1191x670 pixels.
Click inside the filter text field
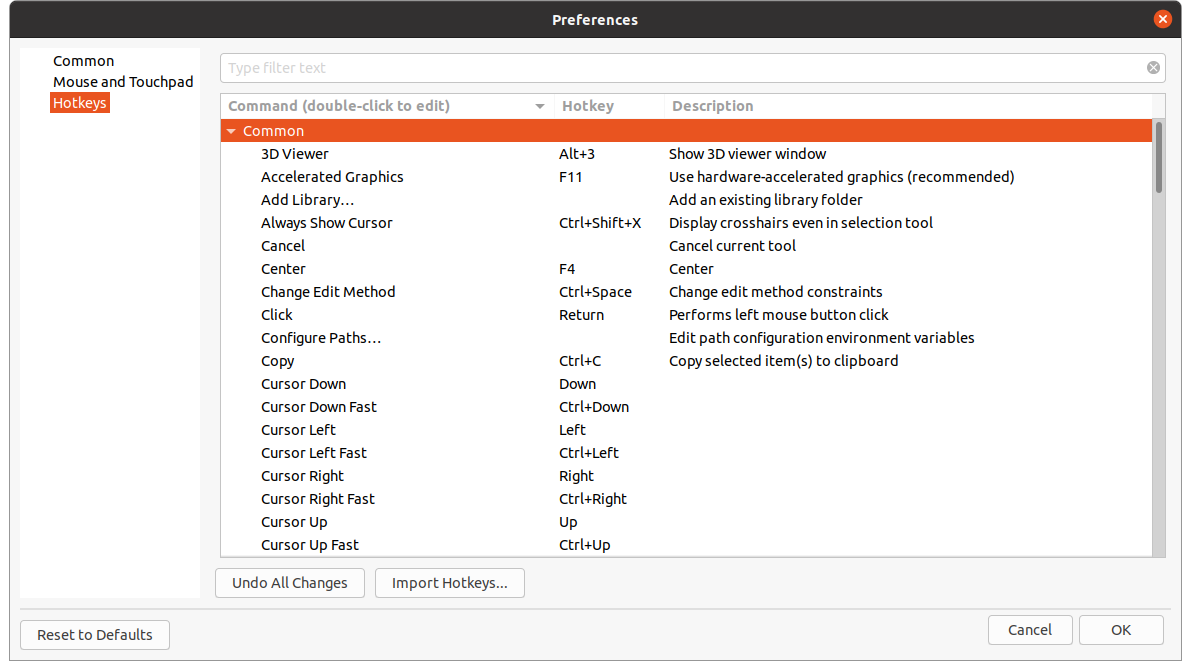tap(600, 67)
